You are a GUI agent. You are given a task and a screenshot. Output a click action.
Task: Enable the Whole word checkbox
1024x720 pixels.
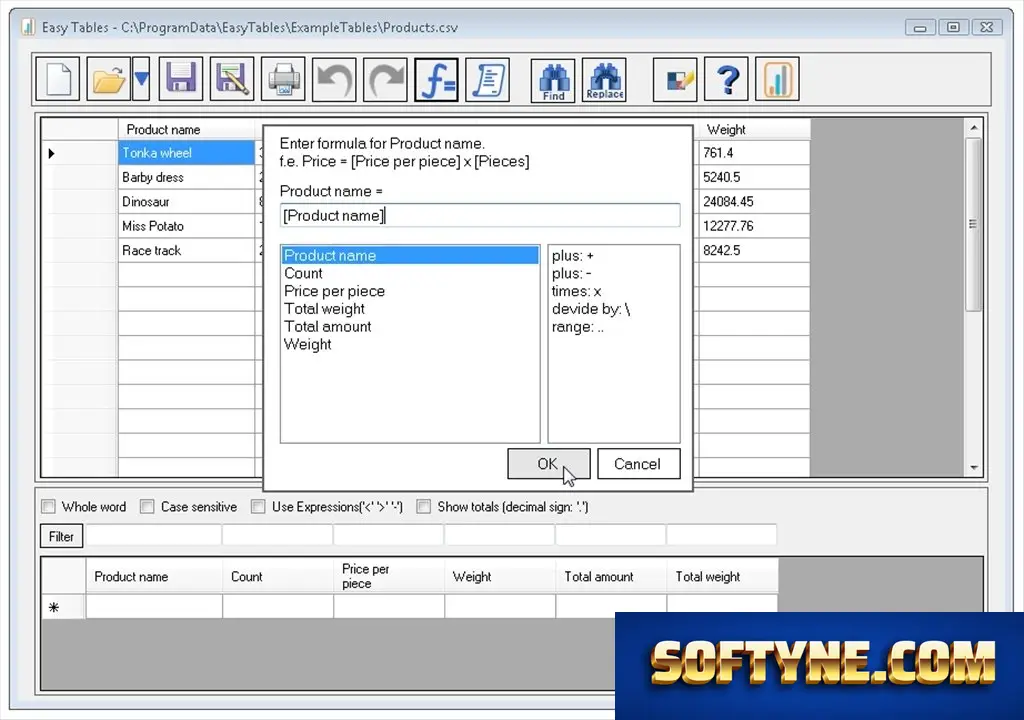coord(48,506)
